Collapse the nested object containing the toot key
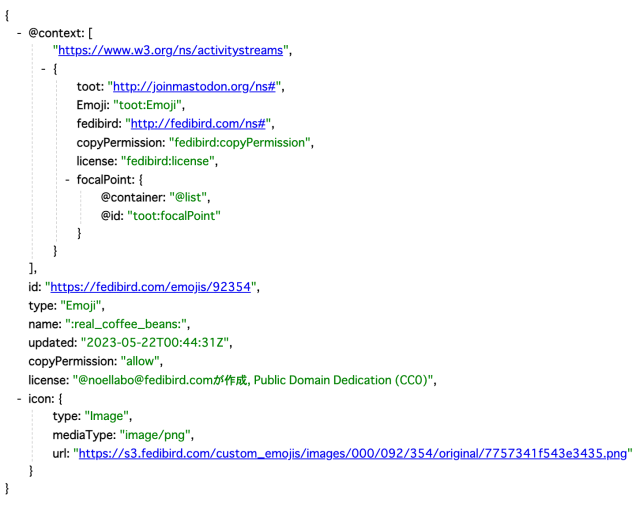 44,69
